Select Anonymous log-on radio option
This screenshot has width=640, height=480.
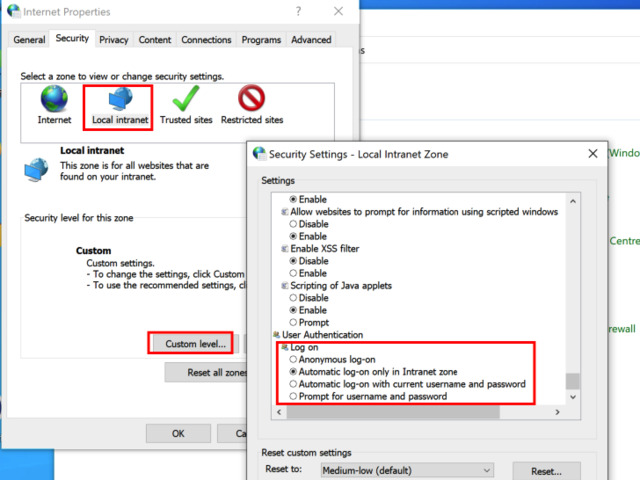point(293,359)
